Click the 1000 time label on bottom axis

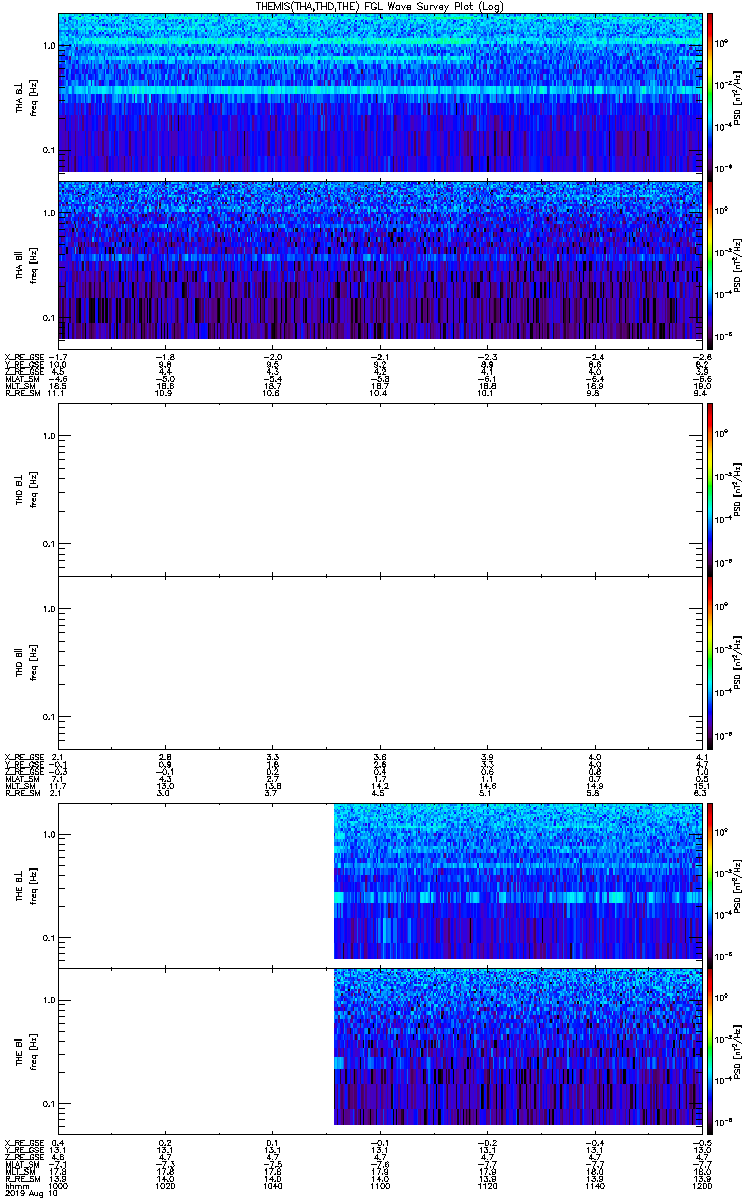click(x=59, y=1184)
